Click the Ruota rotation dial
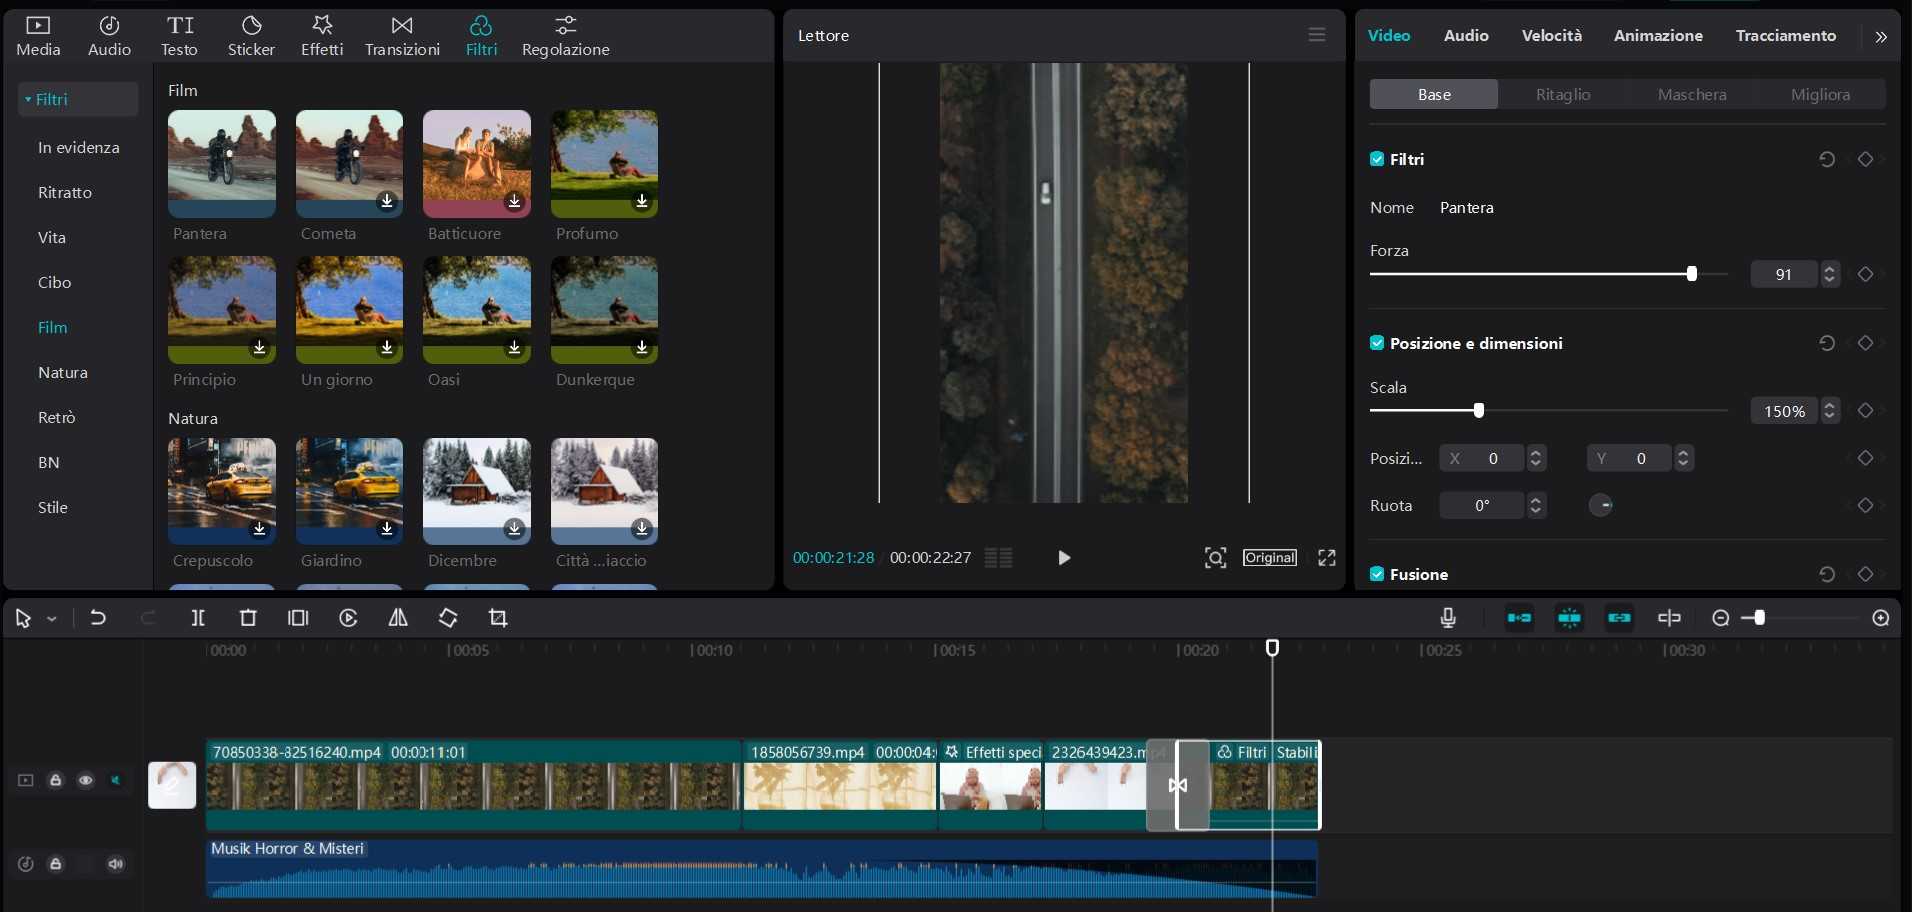1912x912 pixels. (x=1601, y=505)
